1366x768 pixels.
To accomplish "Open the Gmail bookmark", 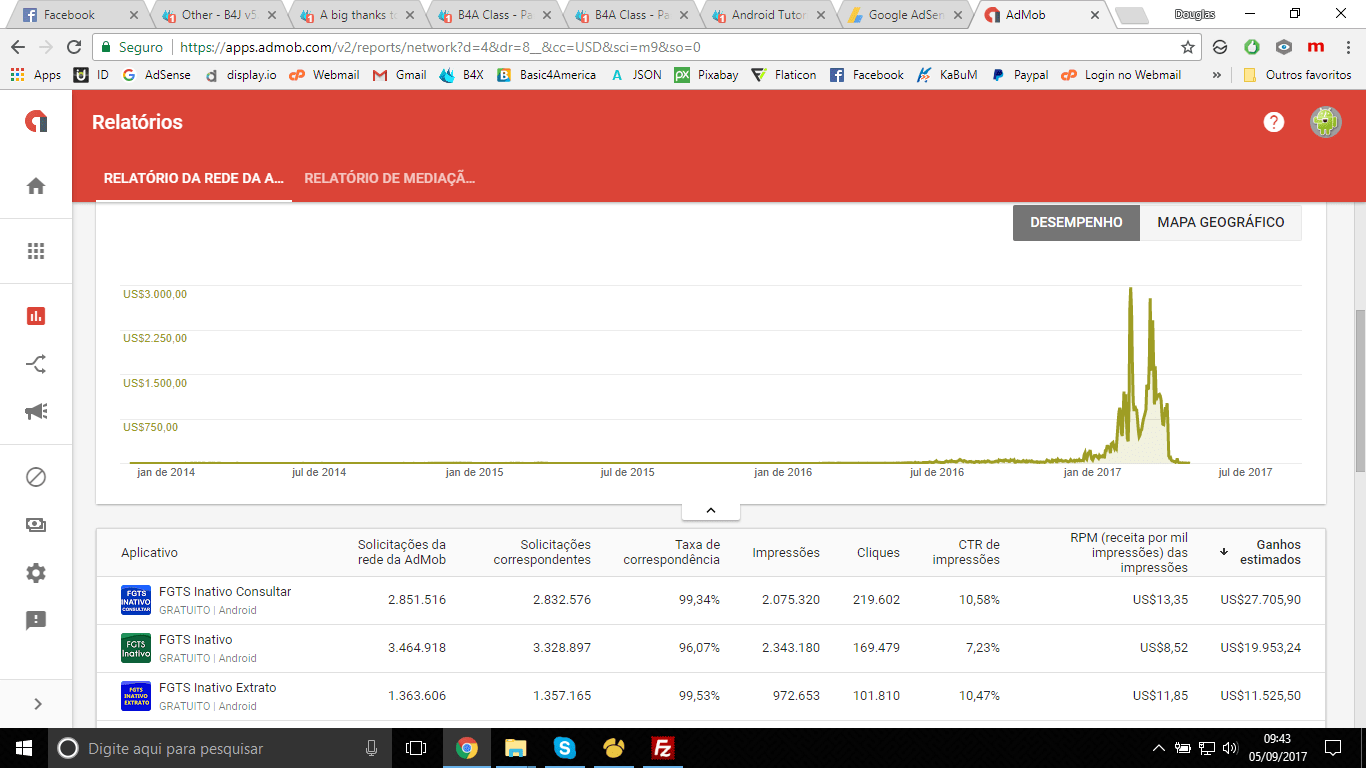I will point(400,75).
